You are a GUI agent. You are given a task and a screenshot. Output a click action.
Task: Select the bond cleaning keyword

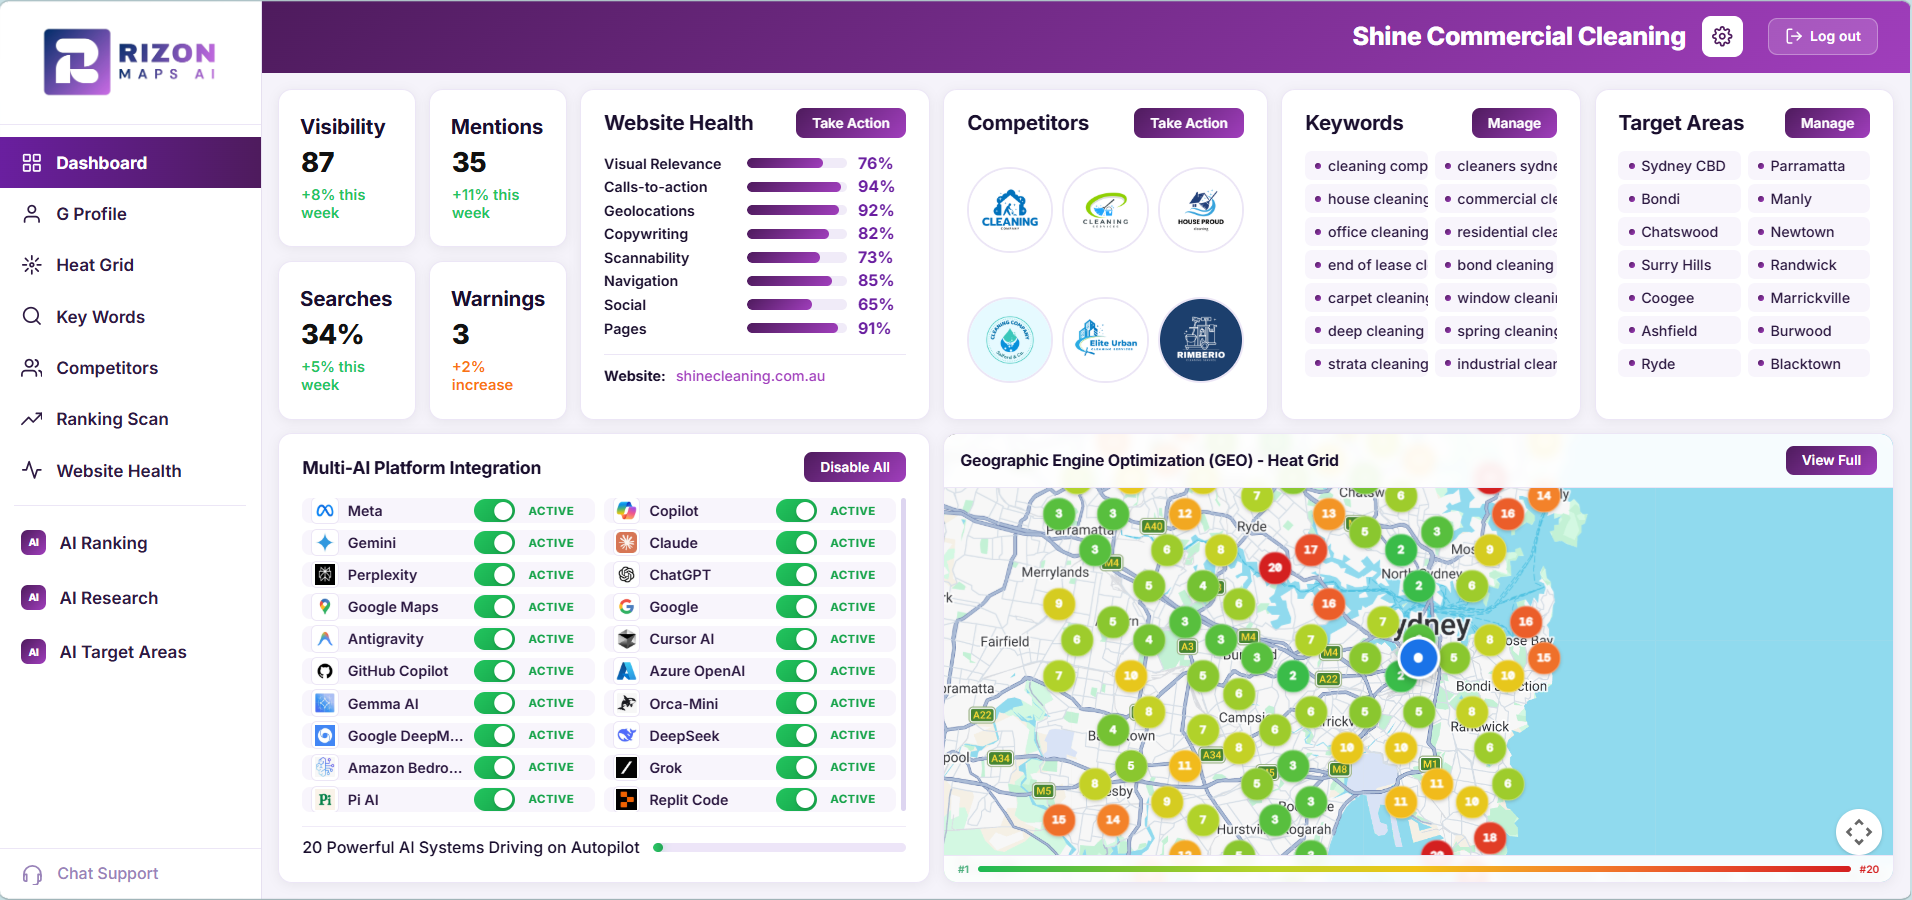click(x=1497, y=265)
